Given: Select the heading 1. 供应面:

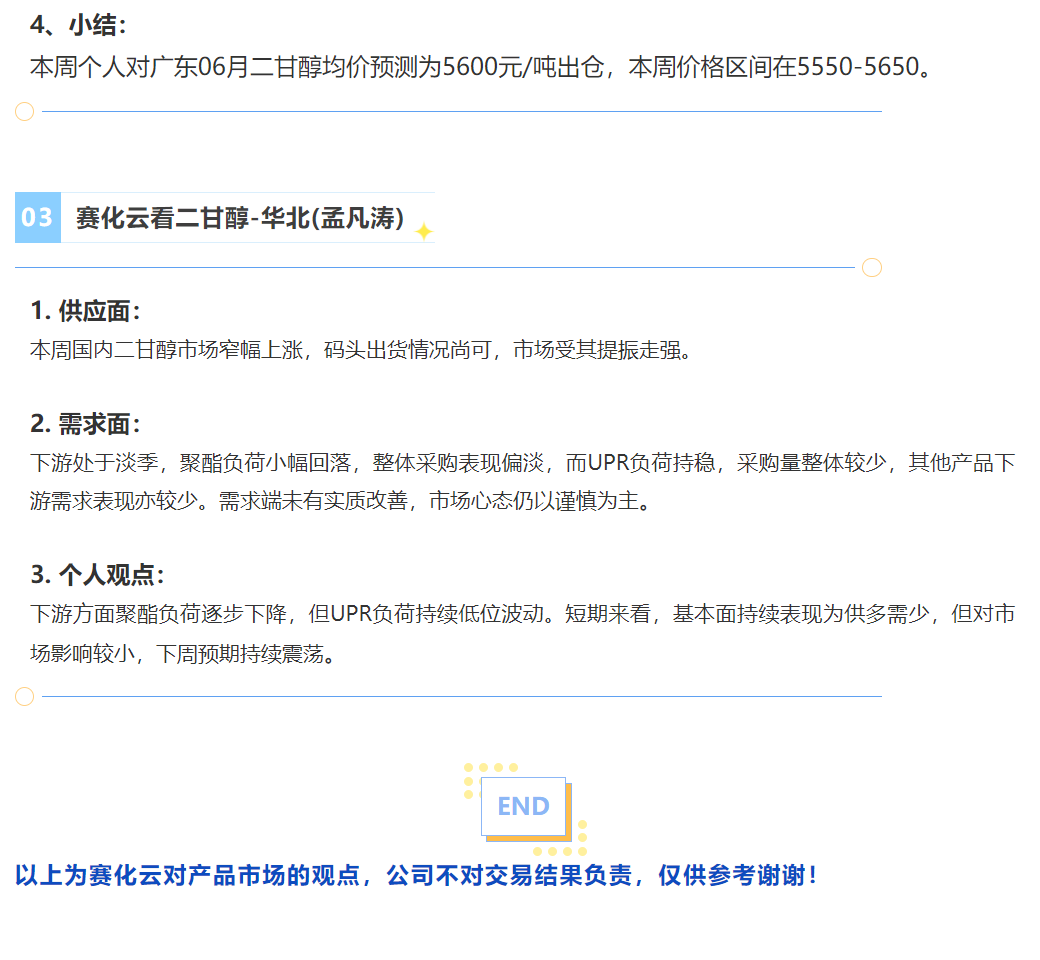Looking at the screenshot, I should (x=86, y=310).
